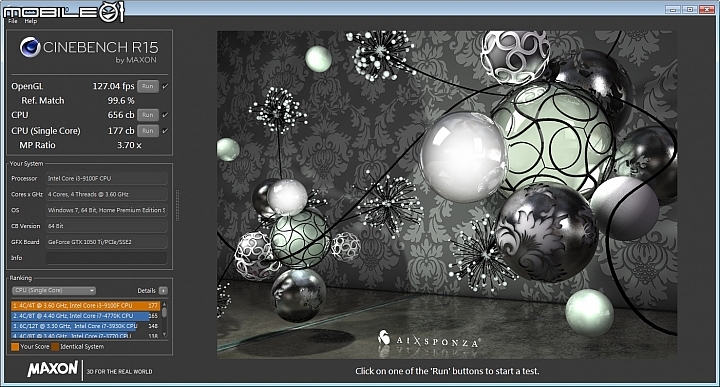Image resolution: width=720 pixels, height=387 pixels.
Task: Click the MAXON logo at the bottom
Action: [x=53, y=369]
